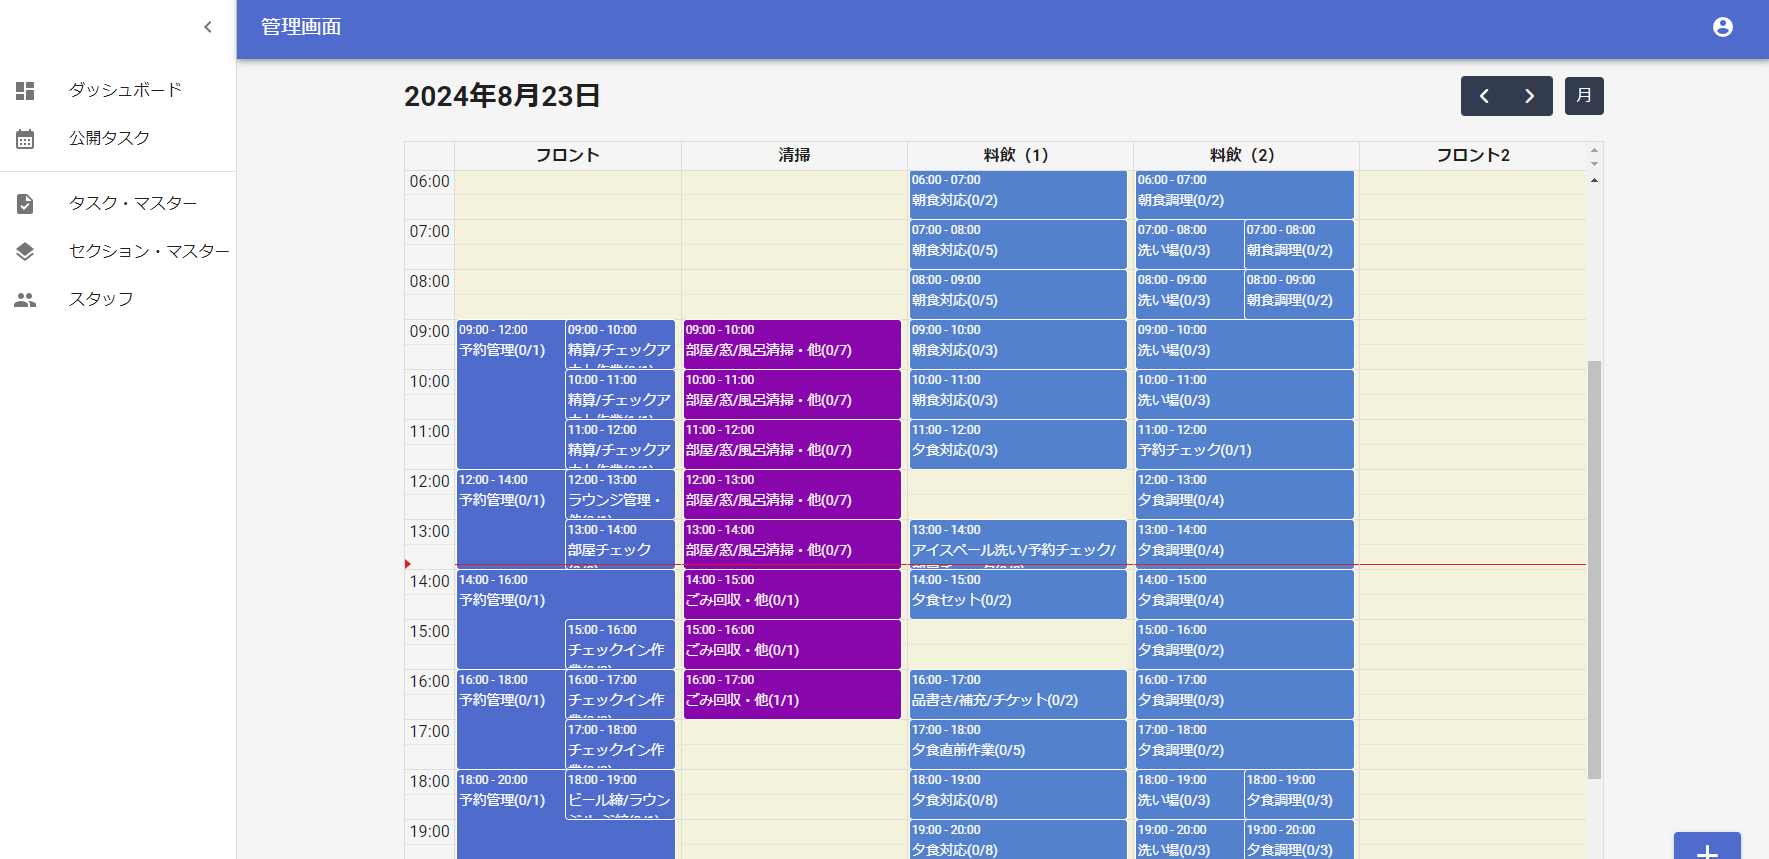The width and height of the screenshot is (1769, 859).
Task: Open 15:00-16:00 チェックイン作 event
Action: pos(620,645)
